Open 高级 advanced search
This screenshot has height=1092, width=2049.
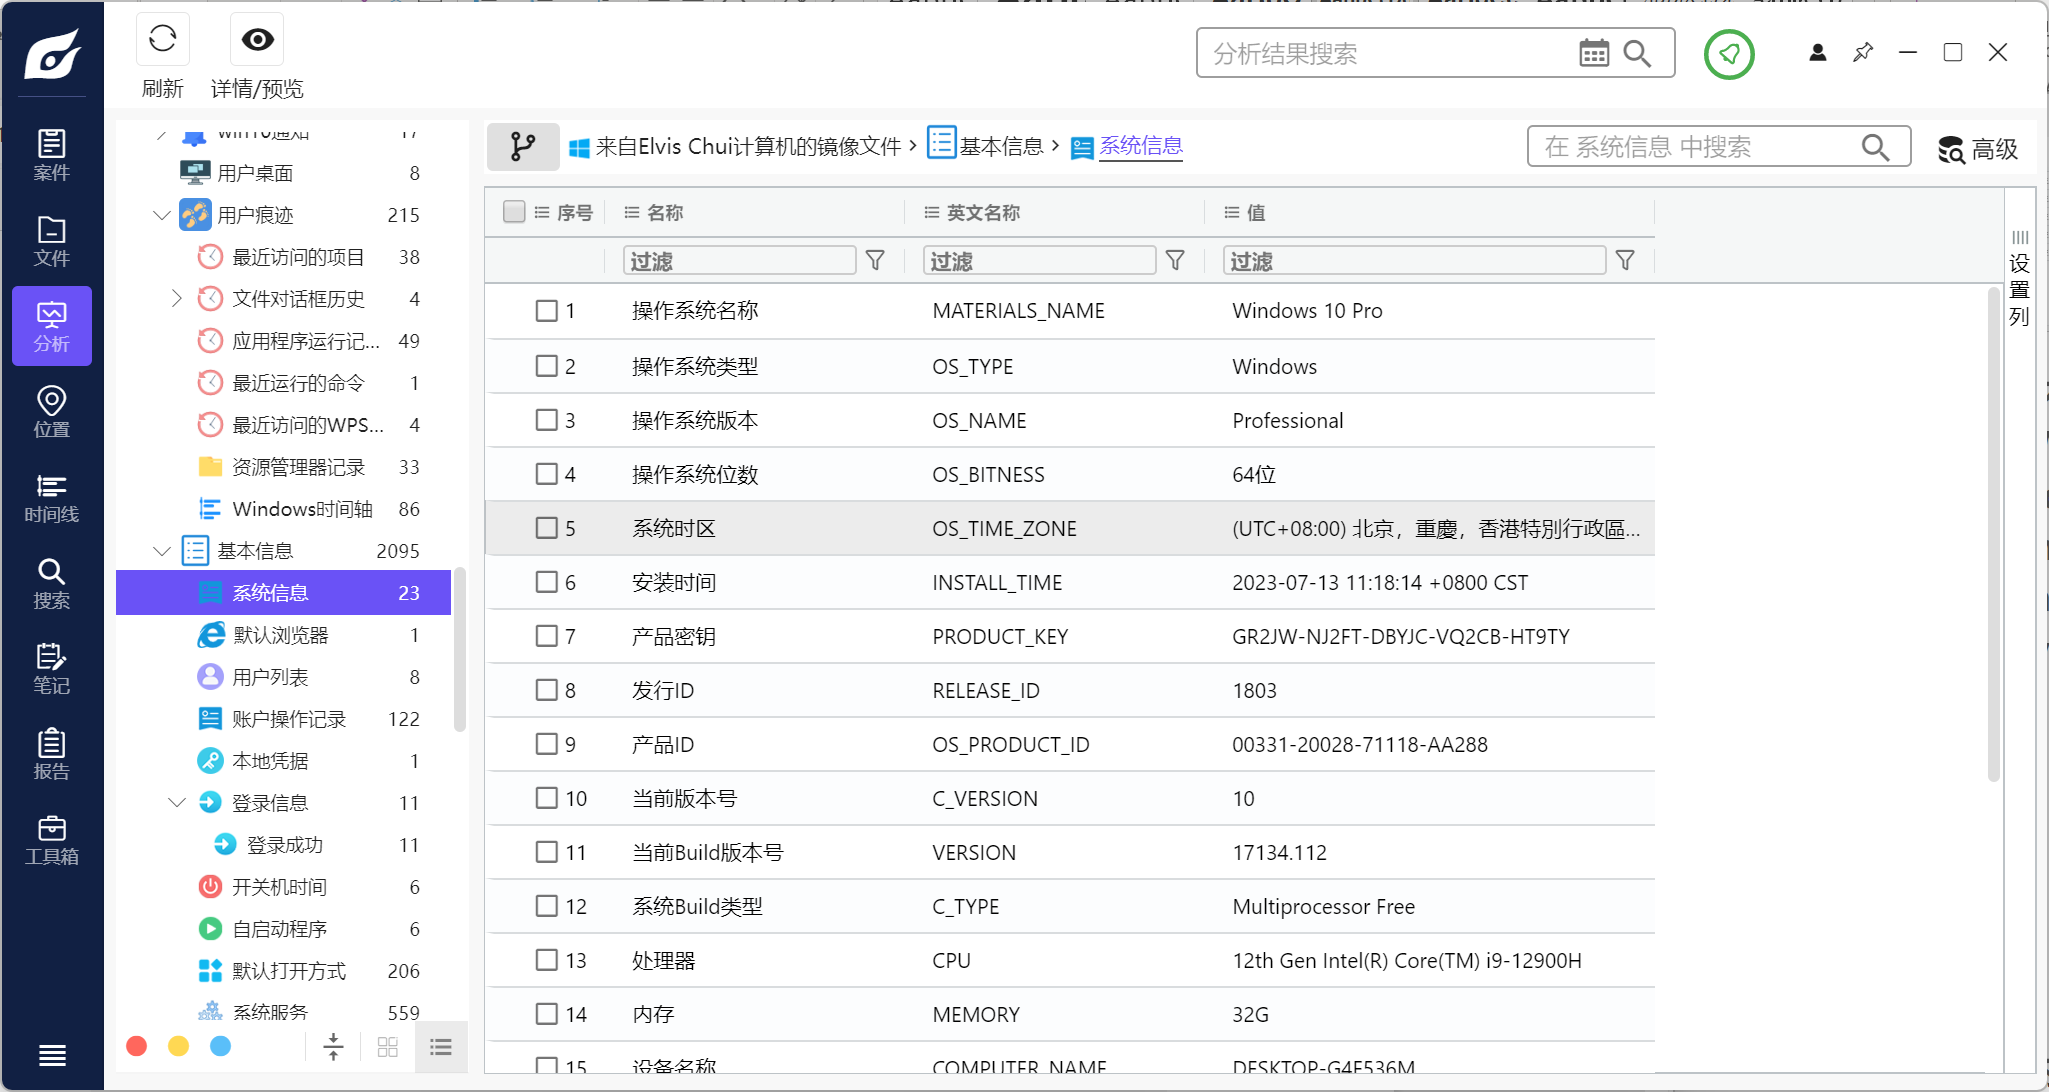1978,149
